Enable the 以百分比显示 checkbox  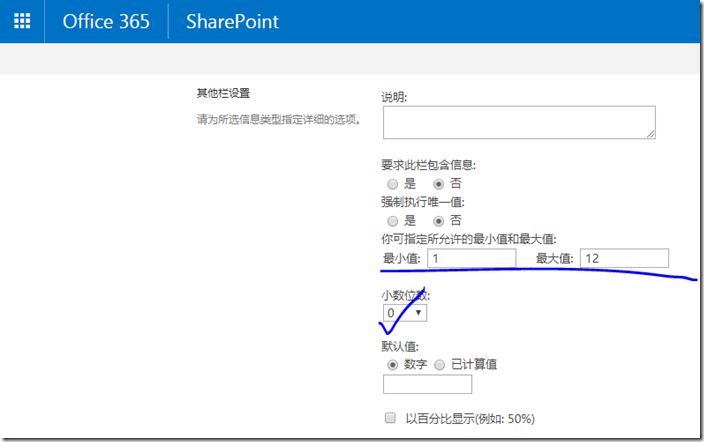coord(390,418)
